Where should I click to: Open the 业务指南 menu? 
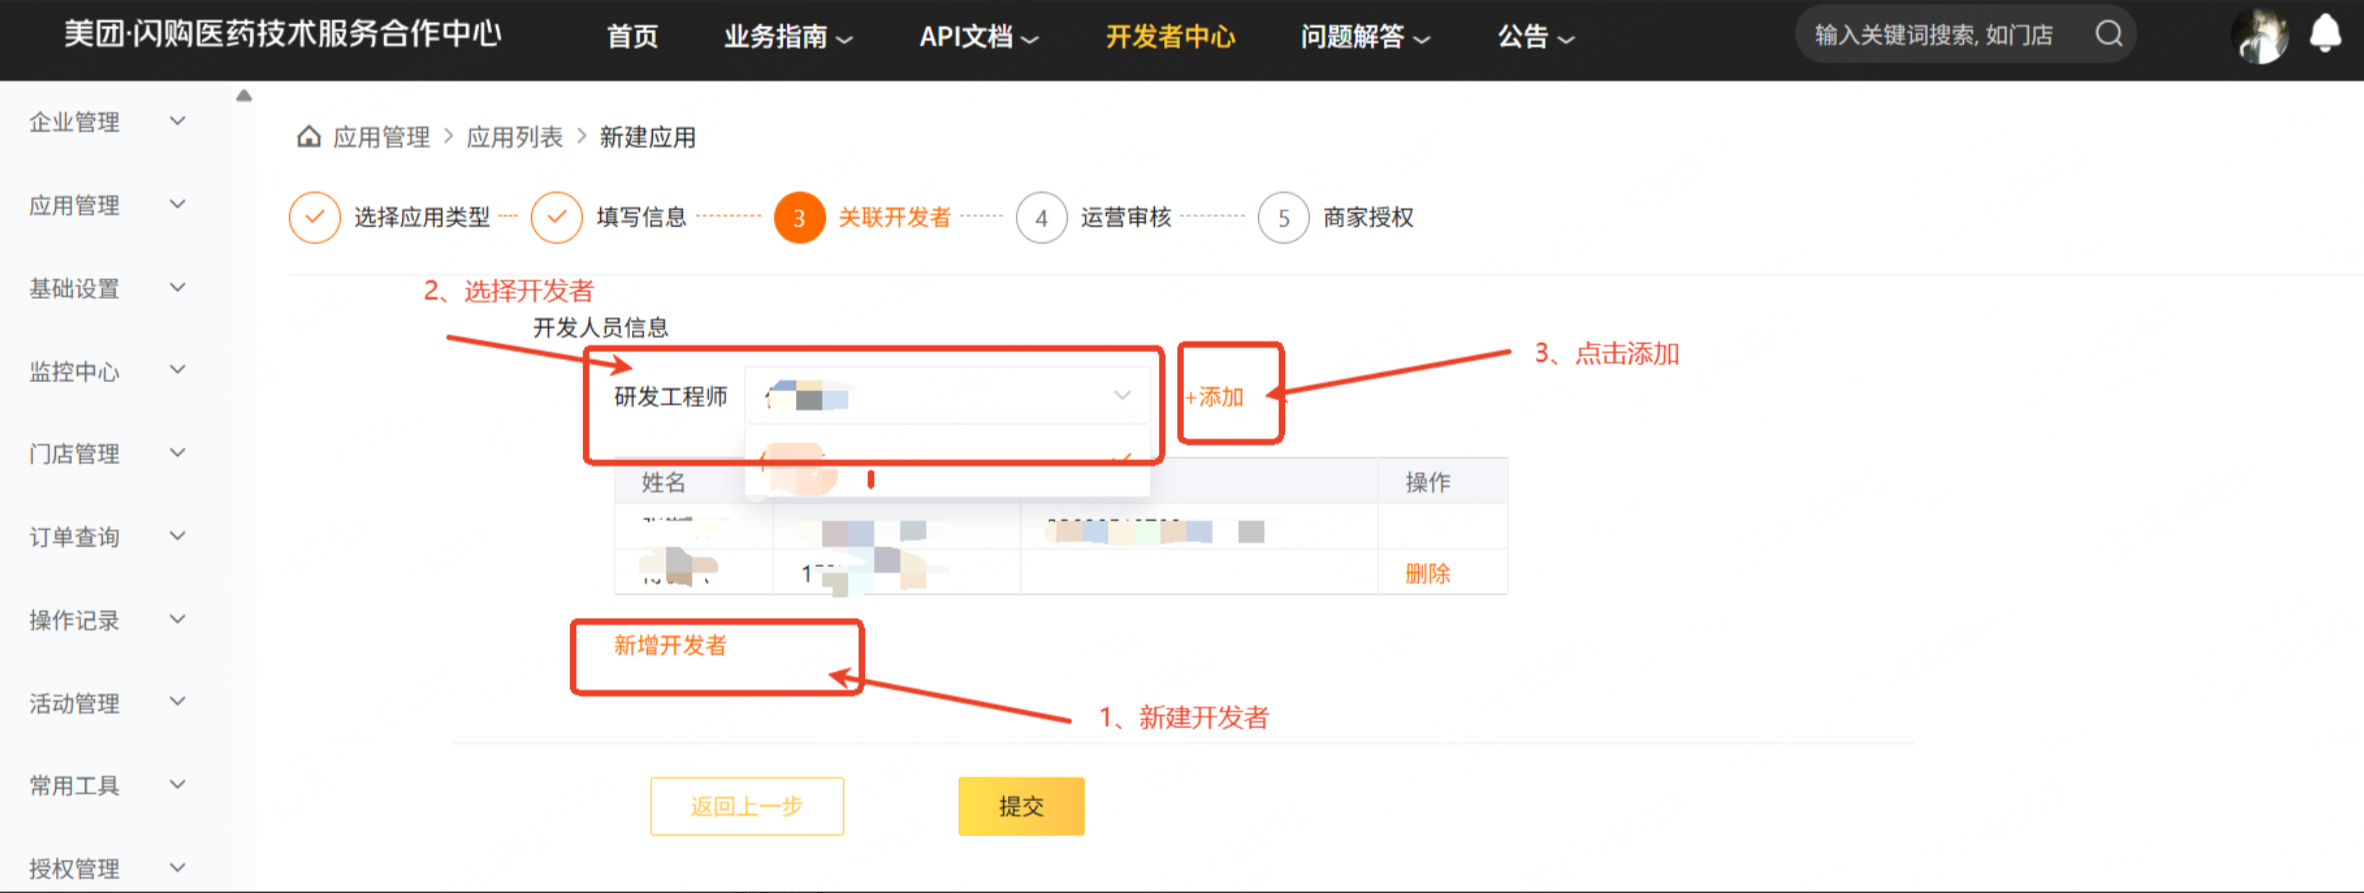(x=787, y=37)
